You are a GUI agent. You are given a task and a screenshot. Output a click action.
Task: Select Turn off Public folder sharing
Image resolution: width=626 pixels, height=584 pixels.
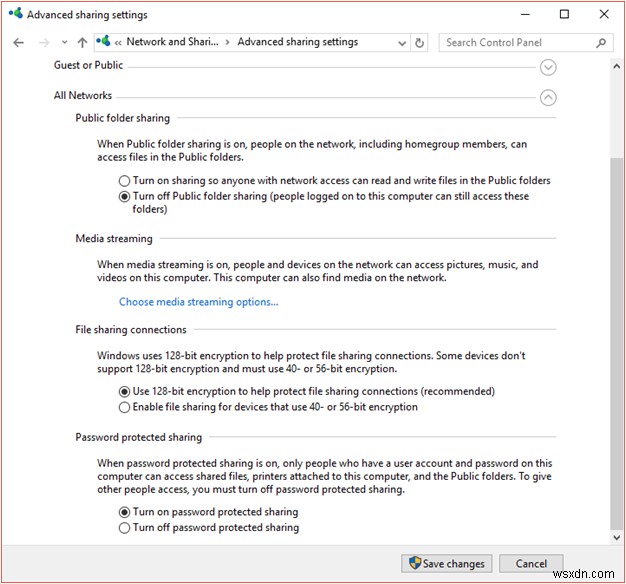[124, 196]
